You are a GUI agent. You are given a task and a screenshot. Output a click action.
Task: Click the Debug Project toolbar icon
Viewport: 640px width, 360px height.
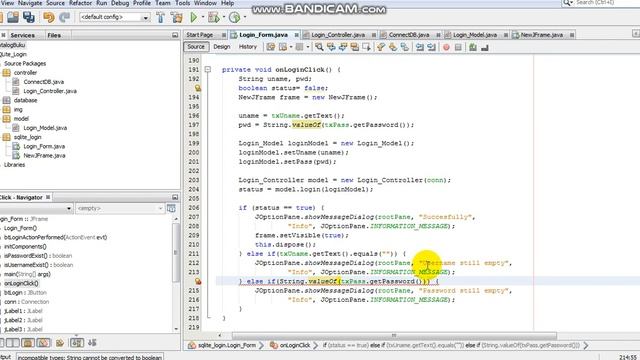(x=213, y=17)
